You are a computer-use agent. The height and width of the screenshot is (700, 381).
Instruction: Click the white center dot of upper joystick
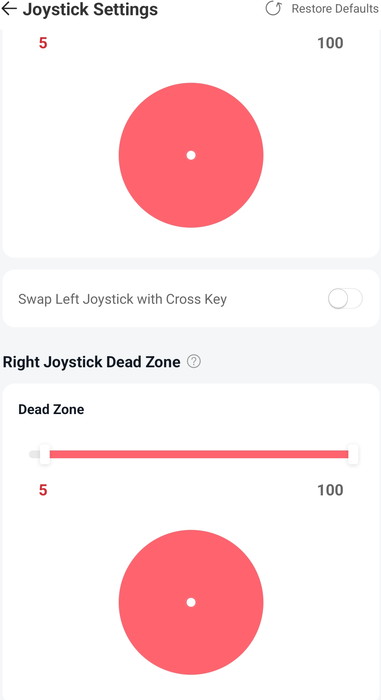191,155
